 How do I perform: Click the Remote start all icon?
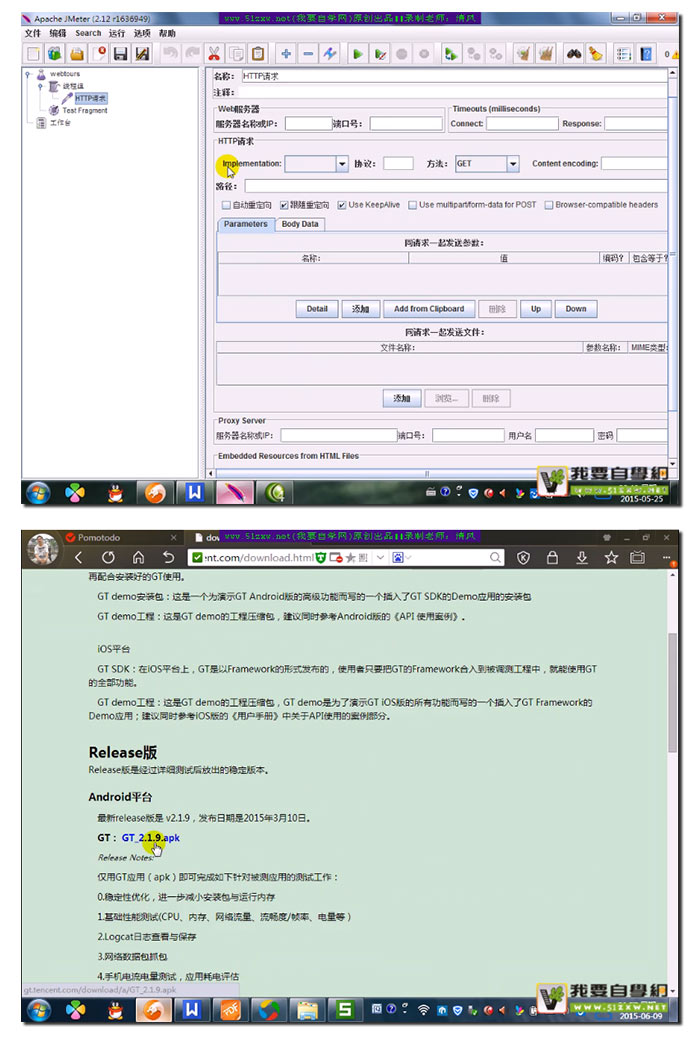pos(451,54)
